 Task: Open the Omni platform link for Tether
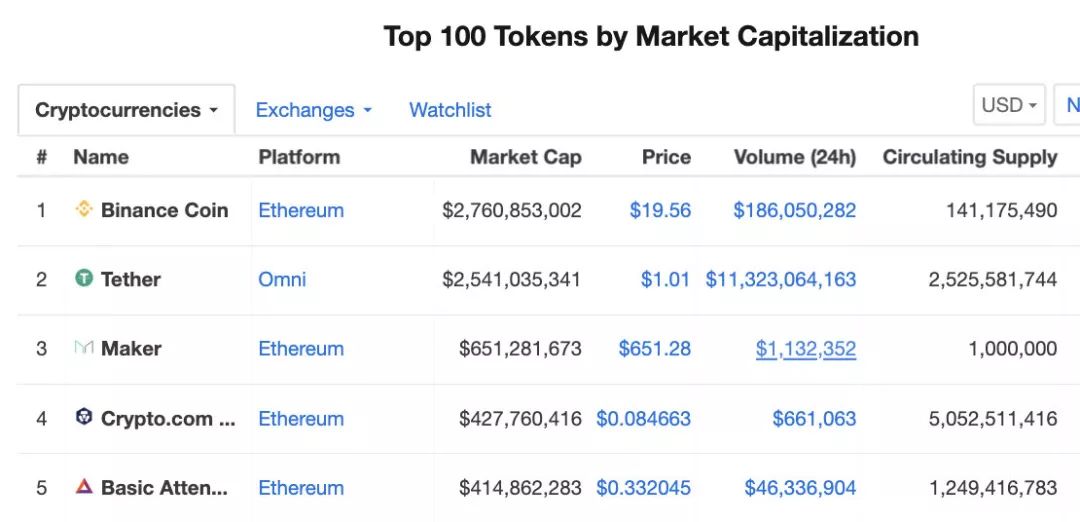point(282,280)
